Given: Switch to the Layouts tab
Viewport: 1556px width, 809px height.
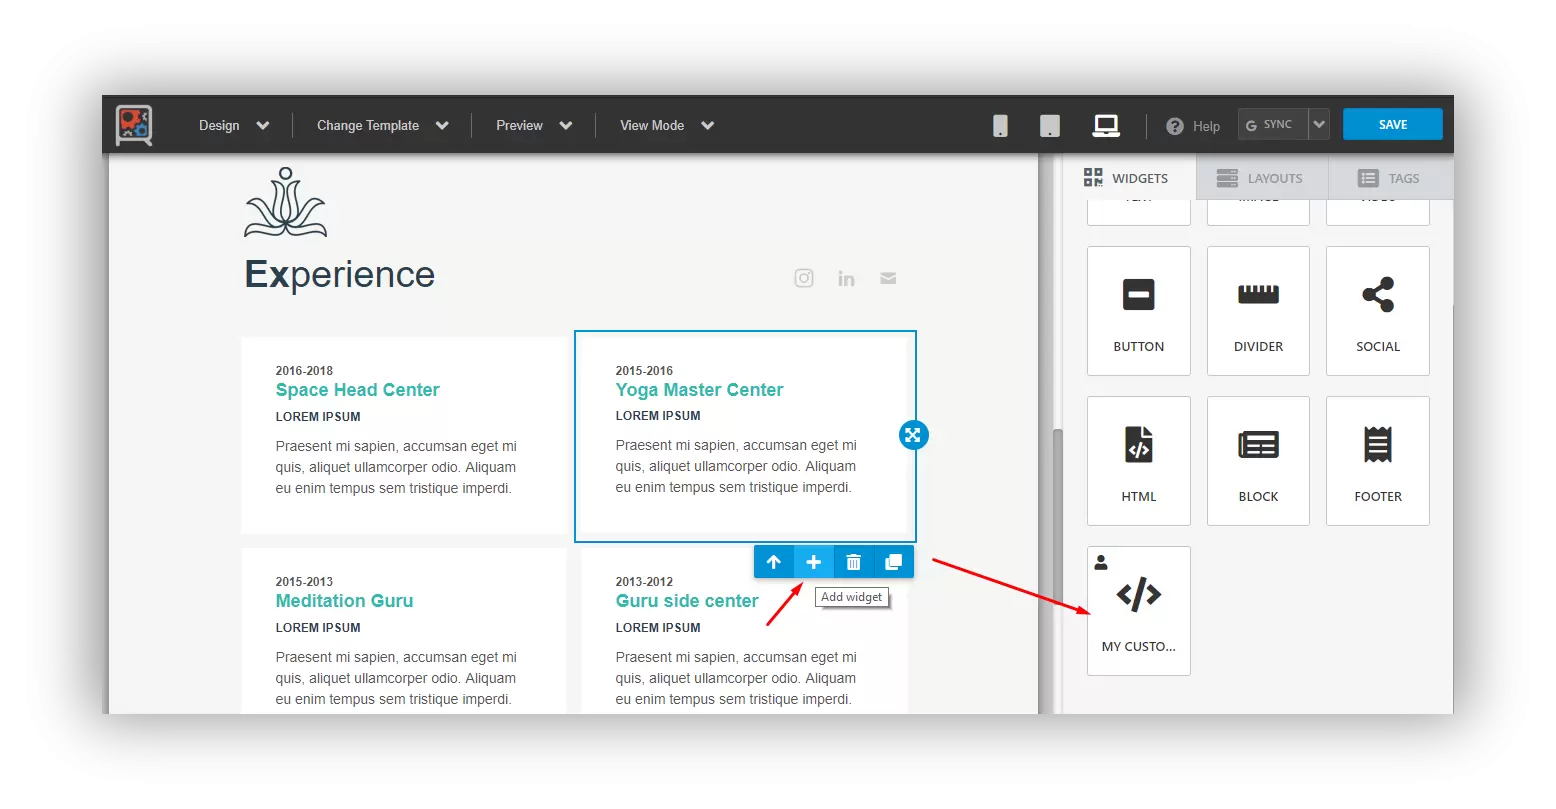Looking at the screenshot, I should [1260, 178].
